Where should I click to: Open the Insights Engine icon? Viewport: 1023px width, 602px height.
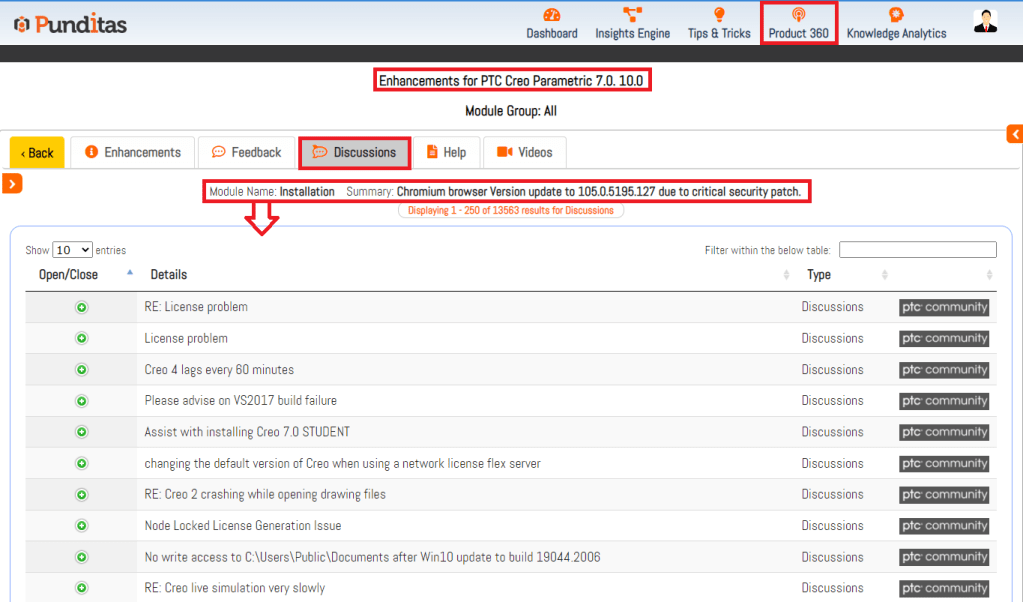pyautogui.click(x=632, y=15)
